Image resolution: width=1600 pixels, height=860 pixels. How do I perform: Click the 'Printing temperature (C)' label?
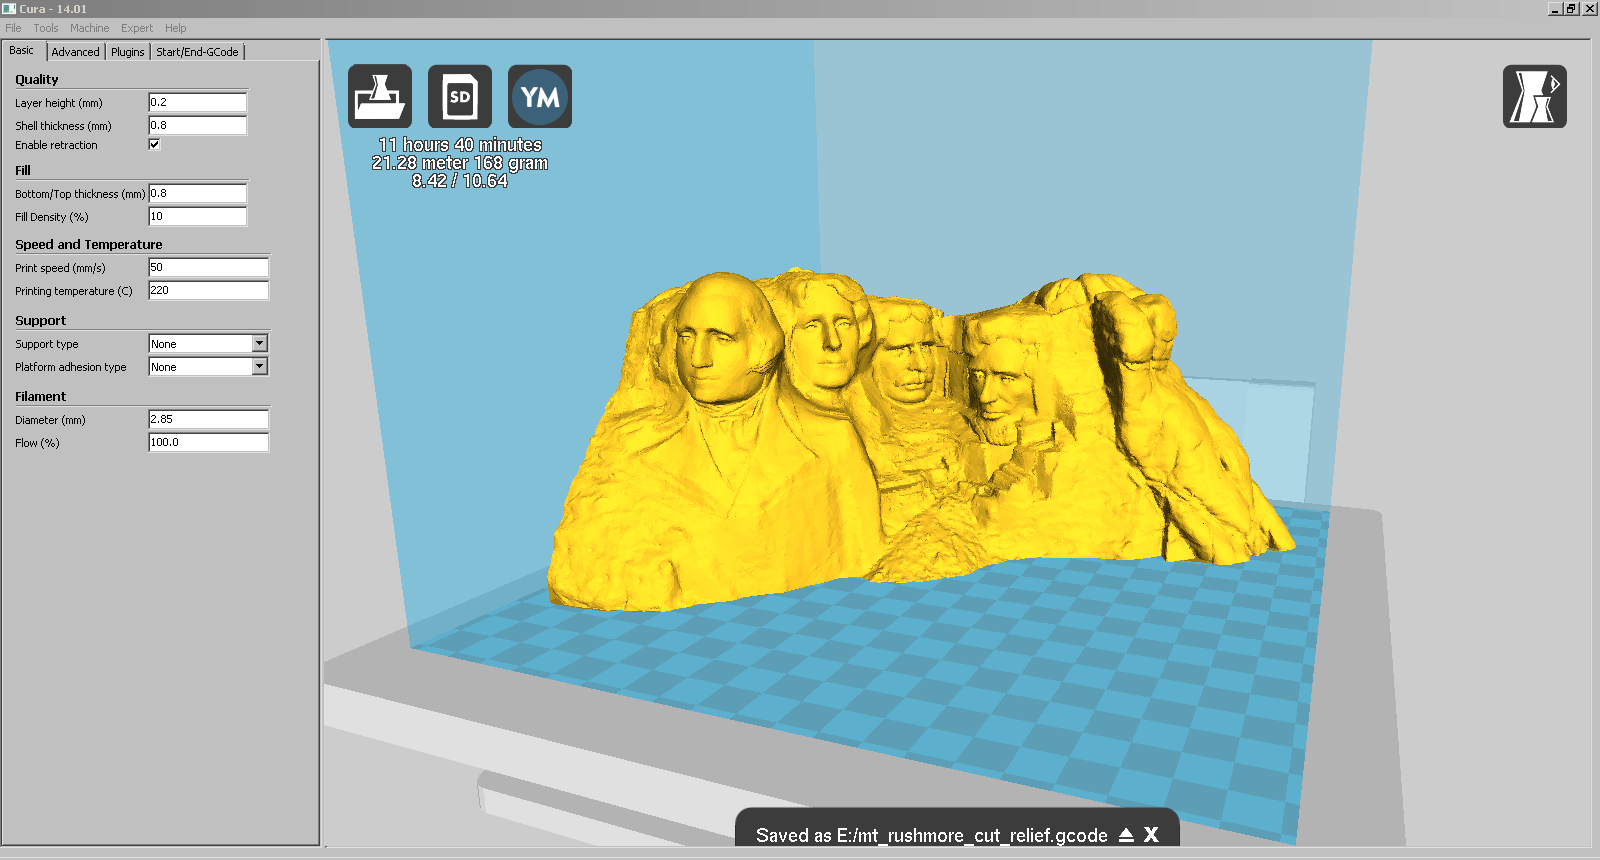tap(74, 291)
